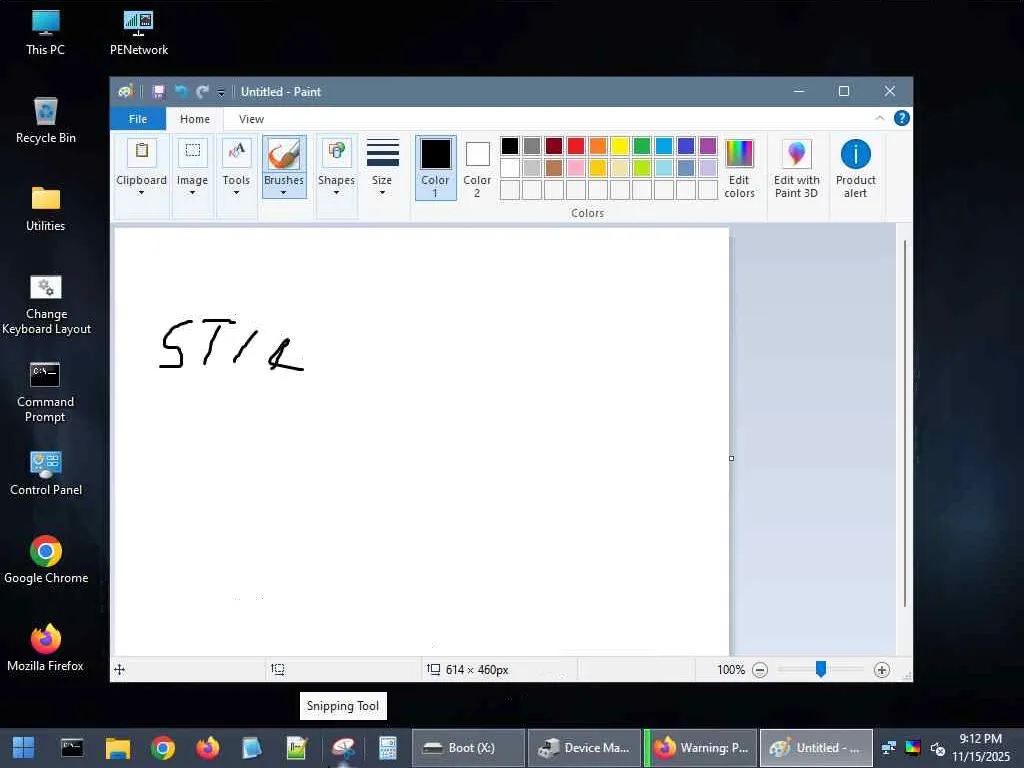Select Color 1 foreground swatch
This screenshot has height=768, width=1024.
[x=436, y=167]
